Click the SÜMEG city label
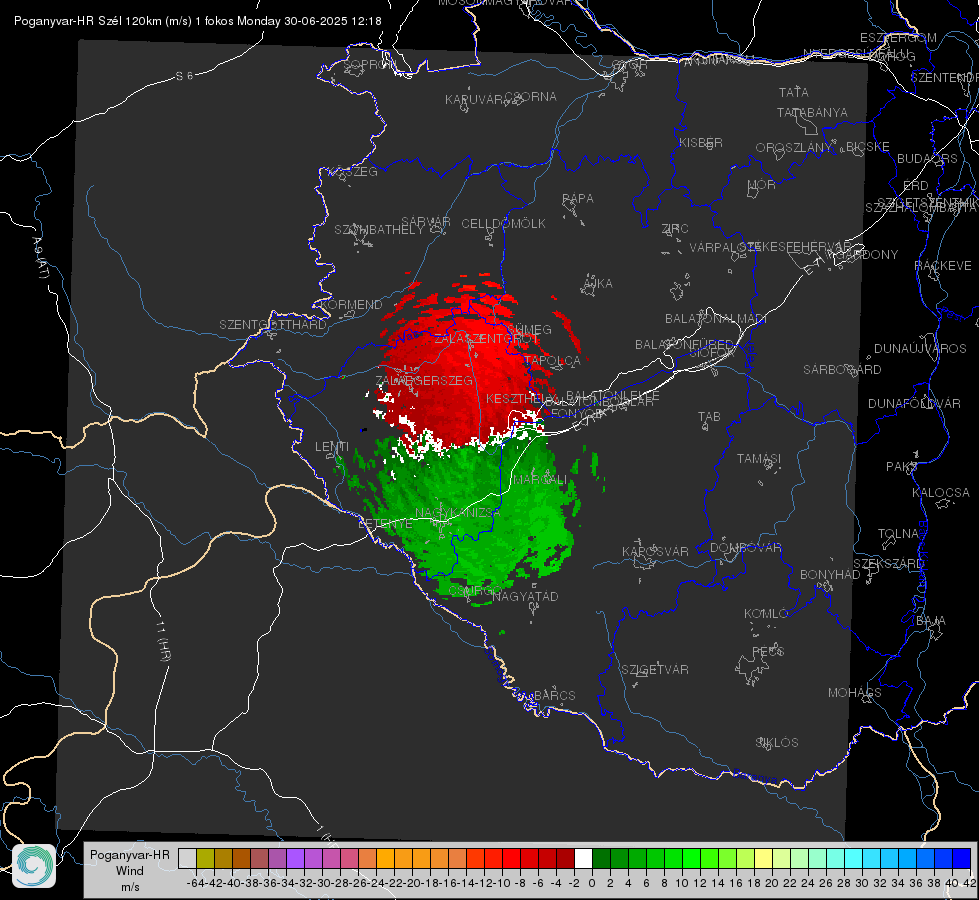This screenshot has width=979, height=900. coord(529,329)
